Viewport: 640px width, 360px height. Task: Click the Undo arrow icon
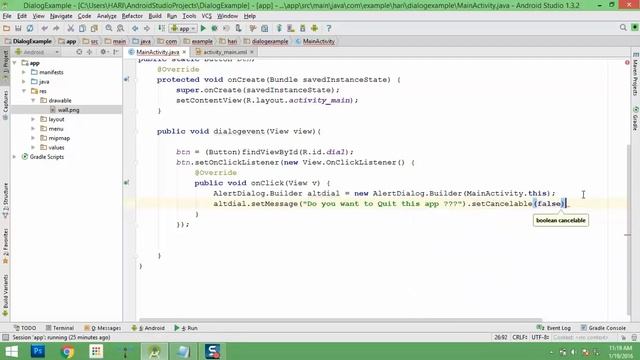pyautogui.click(x=44, y=28)
